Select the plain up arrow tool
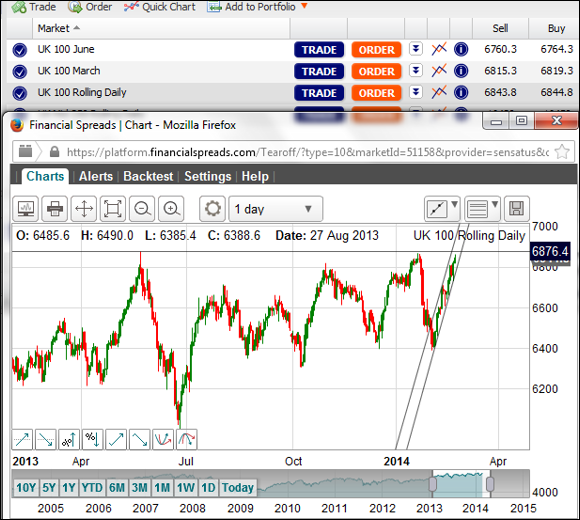The image size is (580, 520). [116, 439]
